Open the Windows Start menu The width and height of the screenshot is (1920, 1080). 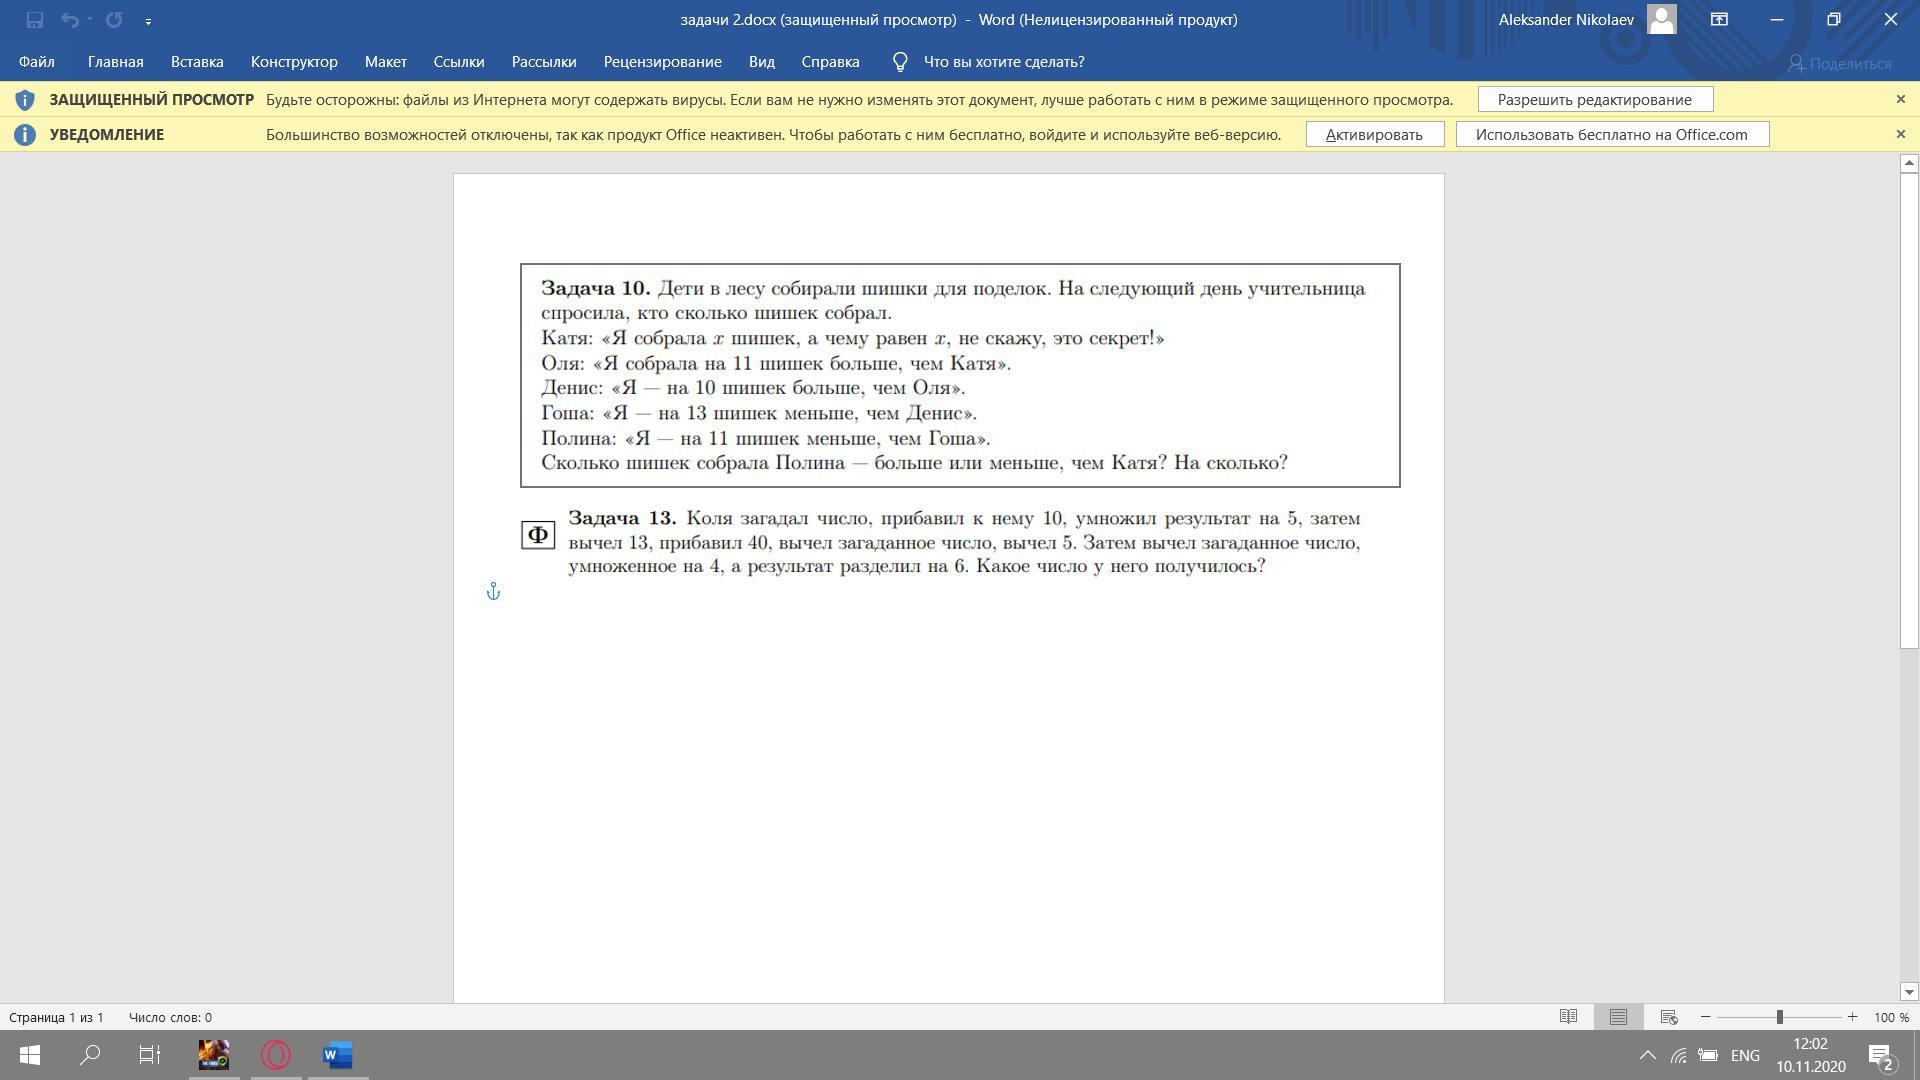[x=30, y=1055]
